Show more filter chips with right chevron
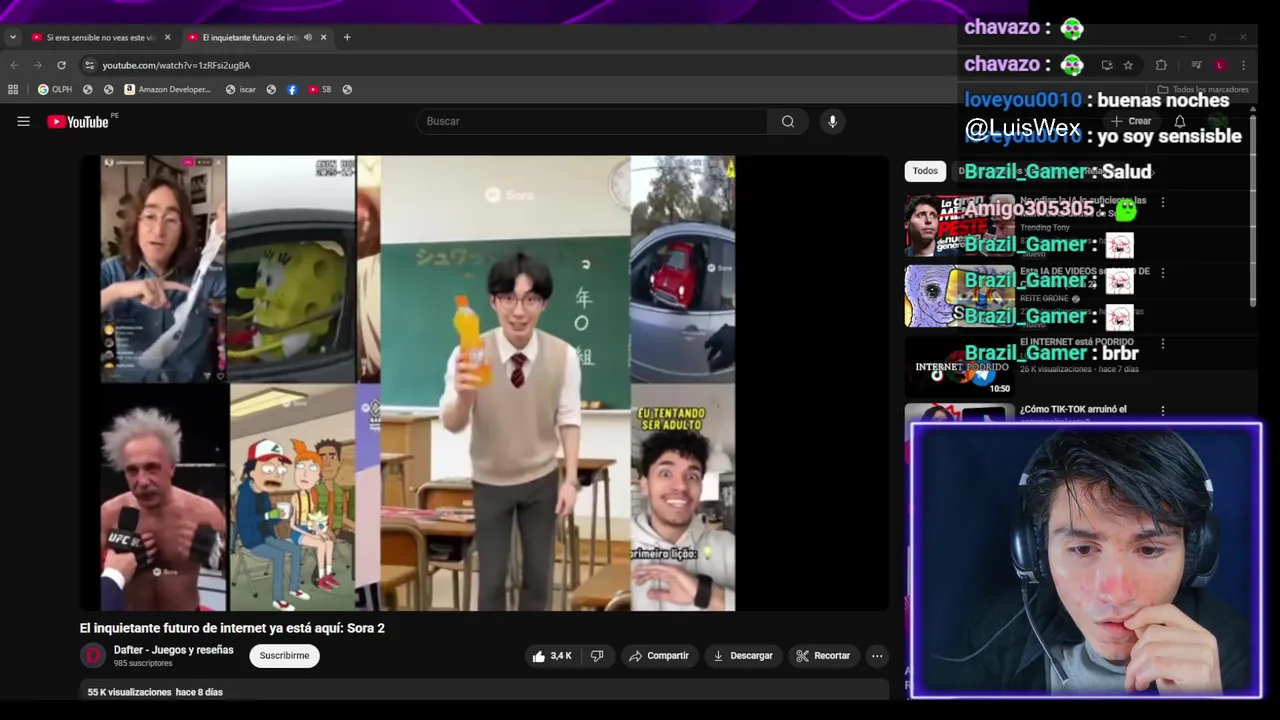 point(1152,171)
